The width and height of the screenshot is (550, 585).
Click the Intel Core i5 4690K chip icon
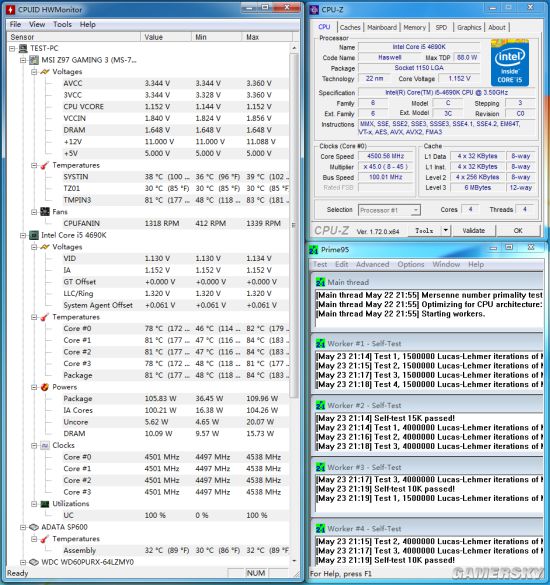tap(34, 235)
